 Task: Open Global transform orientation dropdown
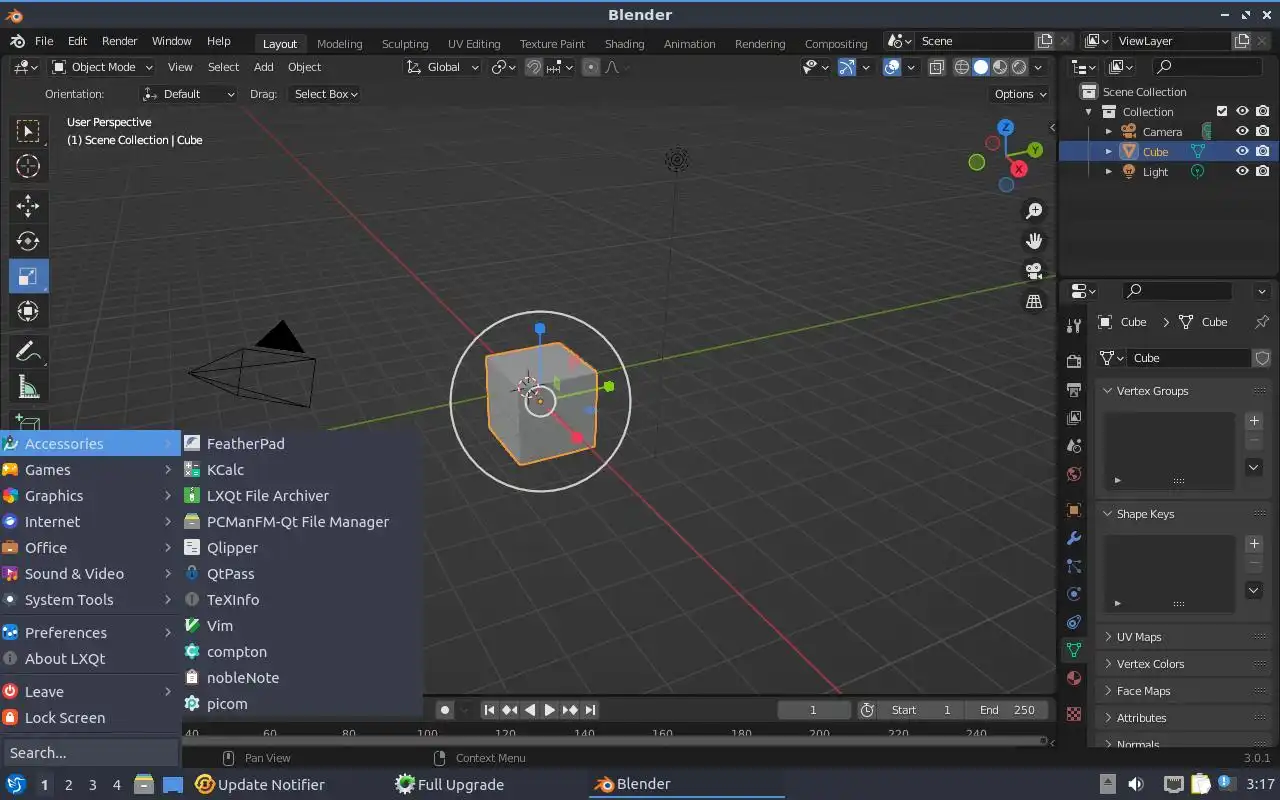[443, 67]
